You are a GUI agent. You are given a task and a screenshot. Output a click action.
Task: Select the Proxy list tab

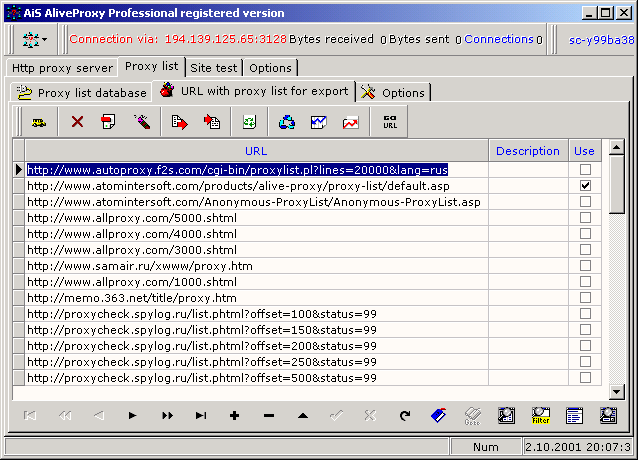151,66
